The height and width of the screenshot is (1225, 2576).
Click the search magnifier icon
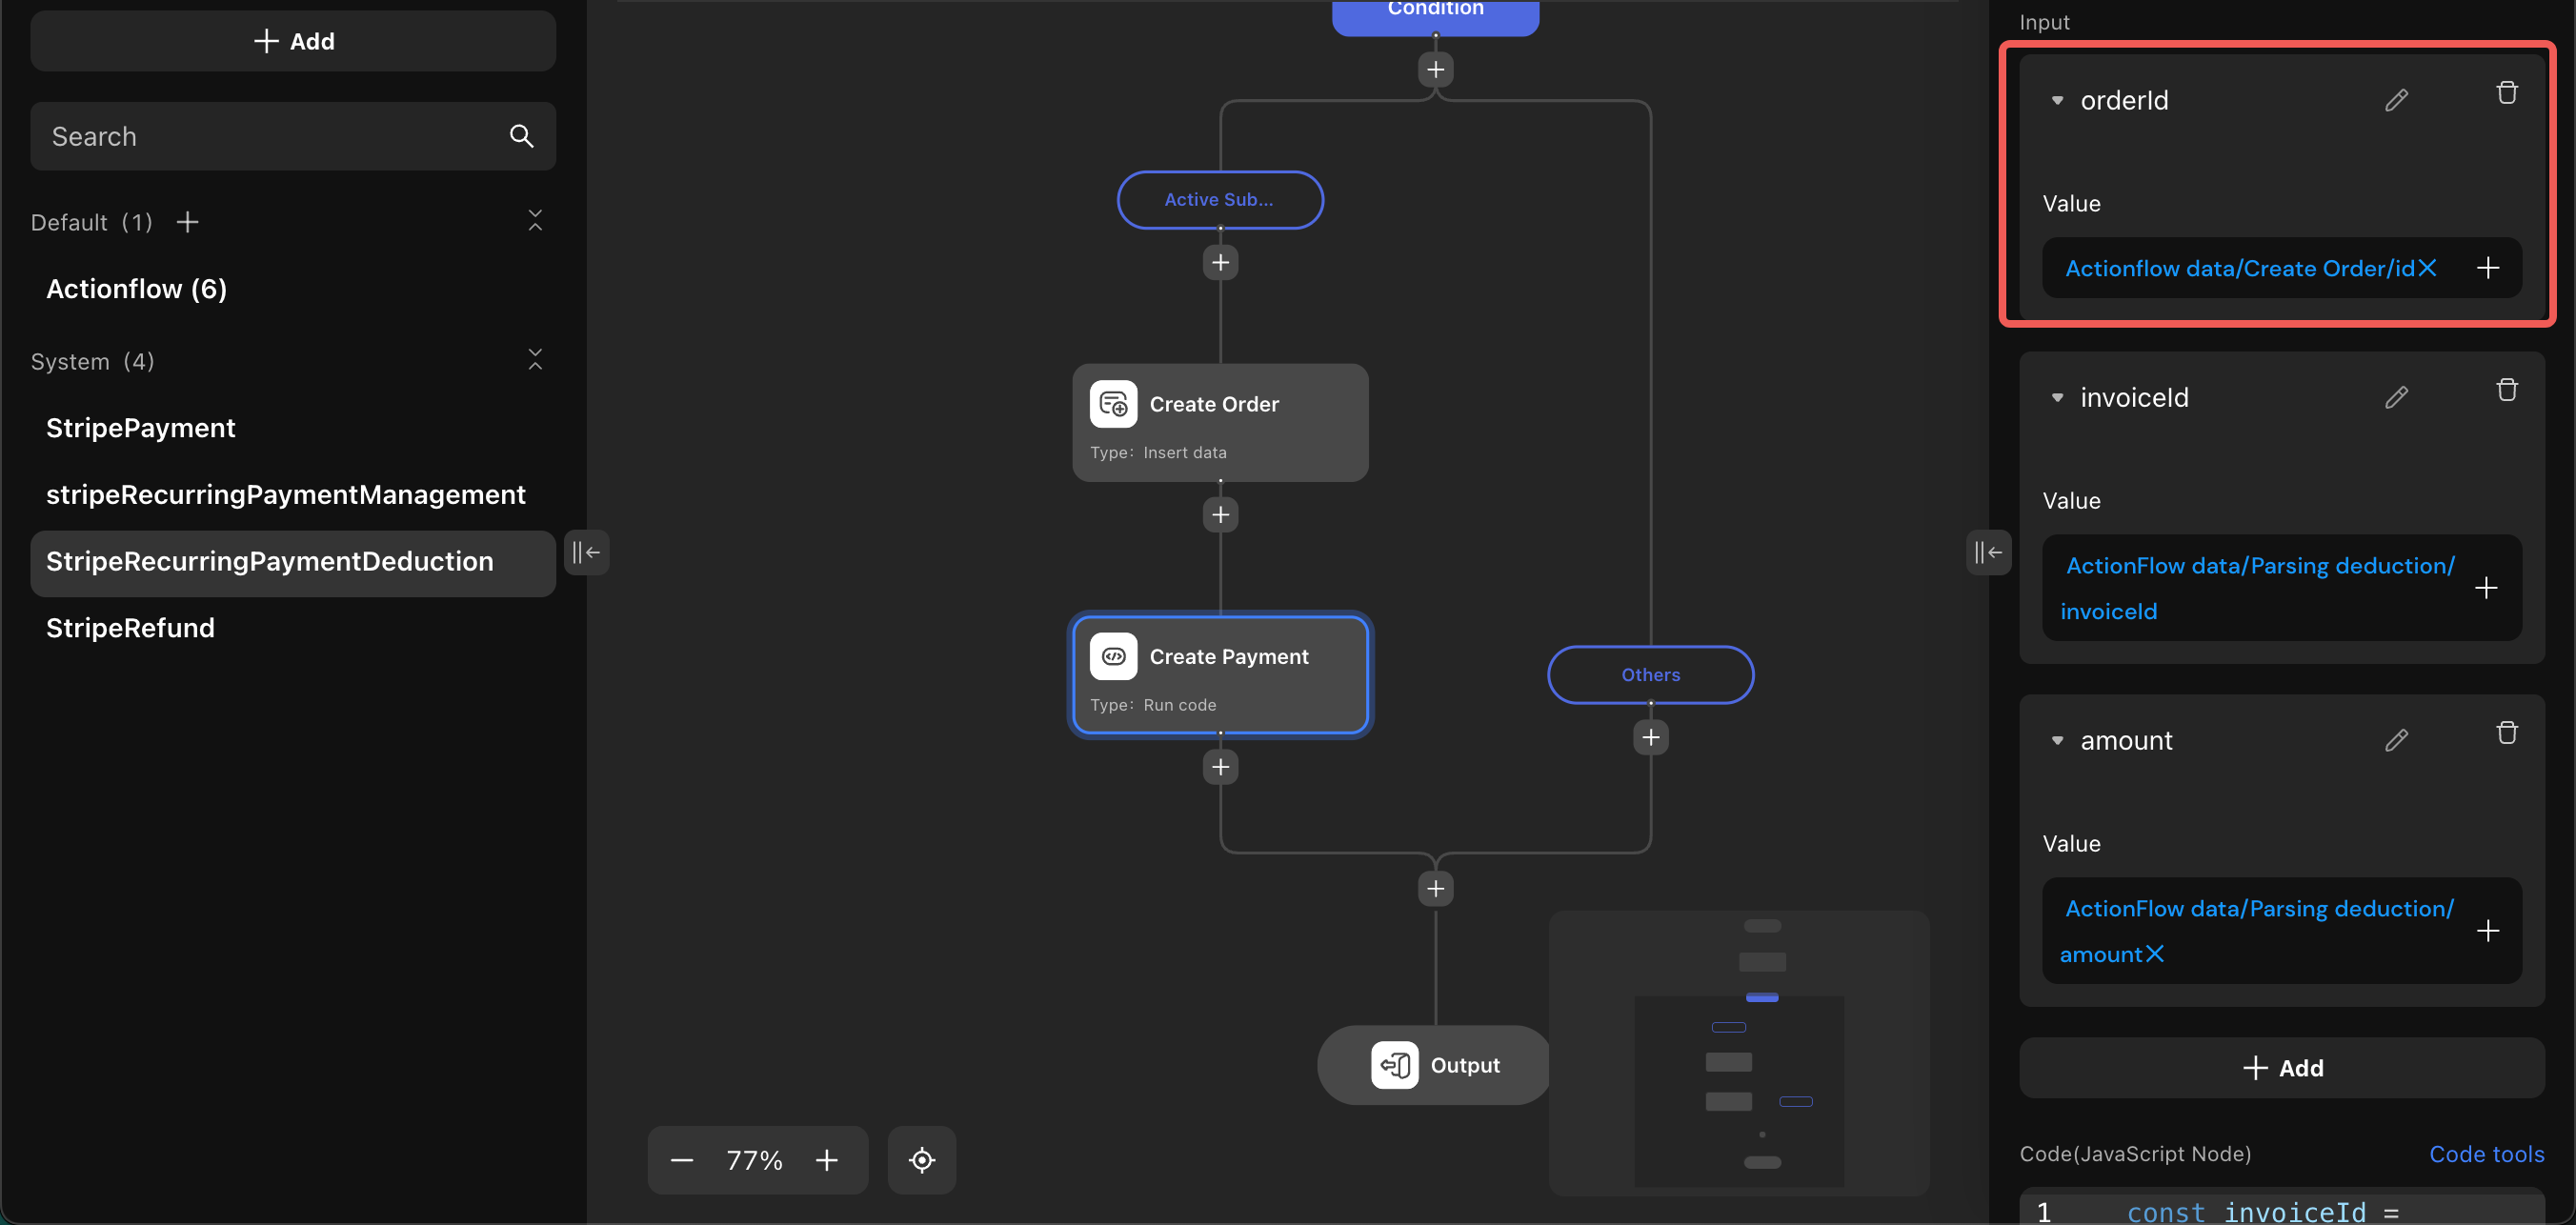click(x=521, y=136)
